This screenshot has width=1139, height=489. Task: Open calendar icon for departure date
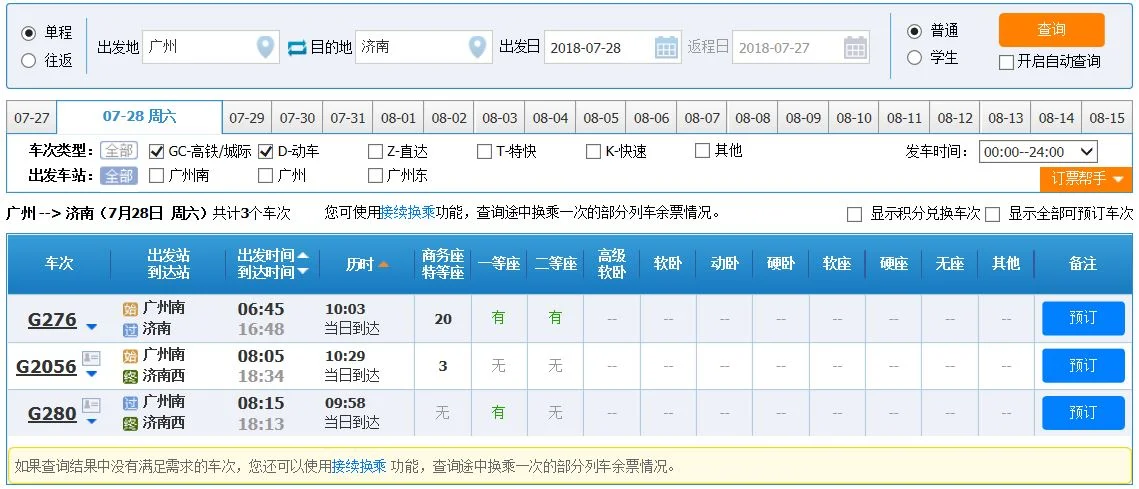[666, 48]
